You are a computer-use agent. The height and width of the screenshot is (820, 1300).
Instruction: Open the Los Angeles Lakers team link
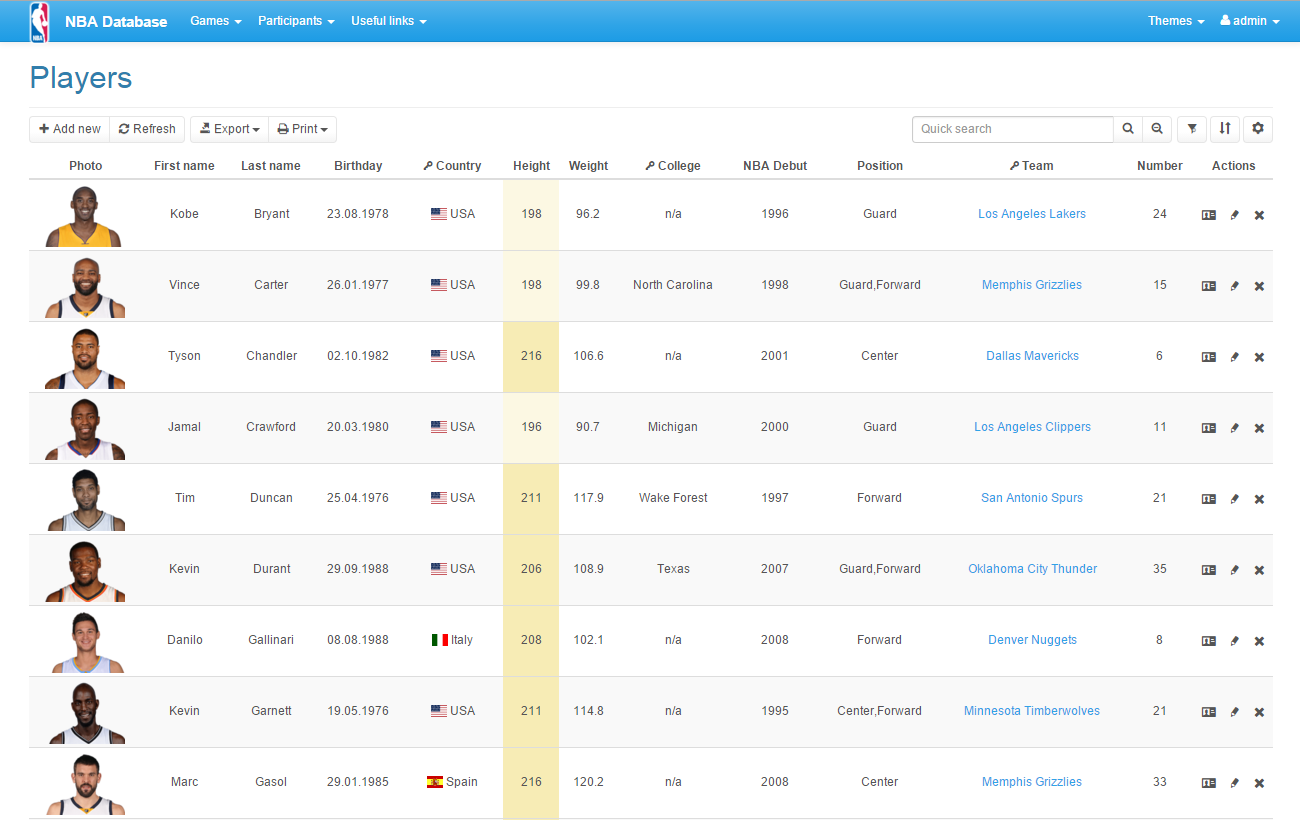(1032, 214)
